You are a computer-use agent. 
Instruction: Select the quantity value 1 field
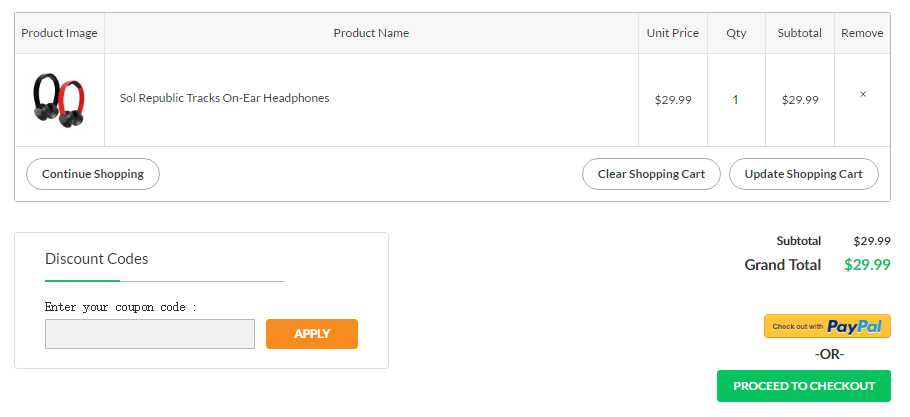(x=735, y=100)
